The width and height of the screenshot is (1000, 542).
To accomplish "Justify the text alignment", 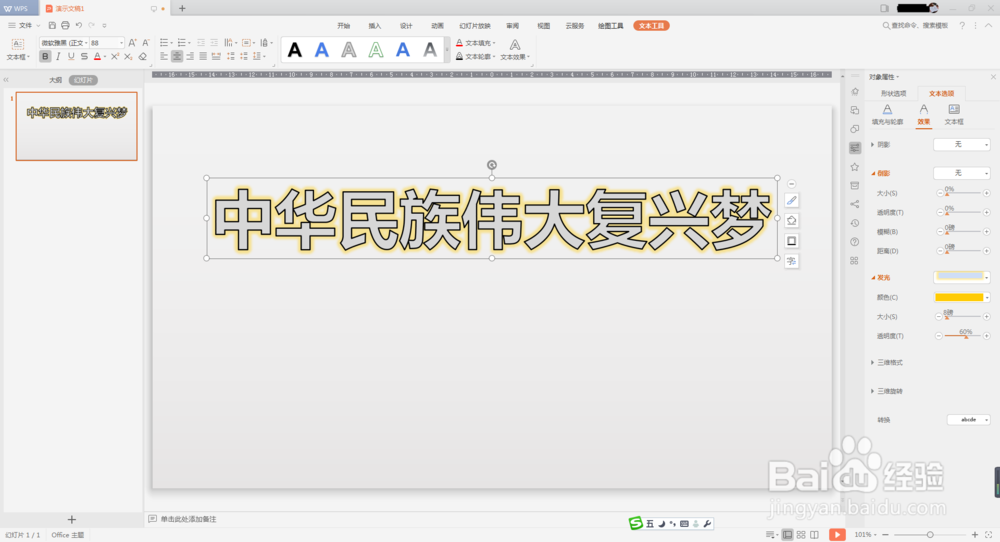I will coord(203,57).
